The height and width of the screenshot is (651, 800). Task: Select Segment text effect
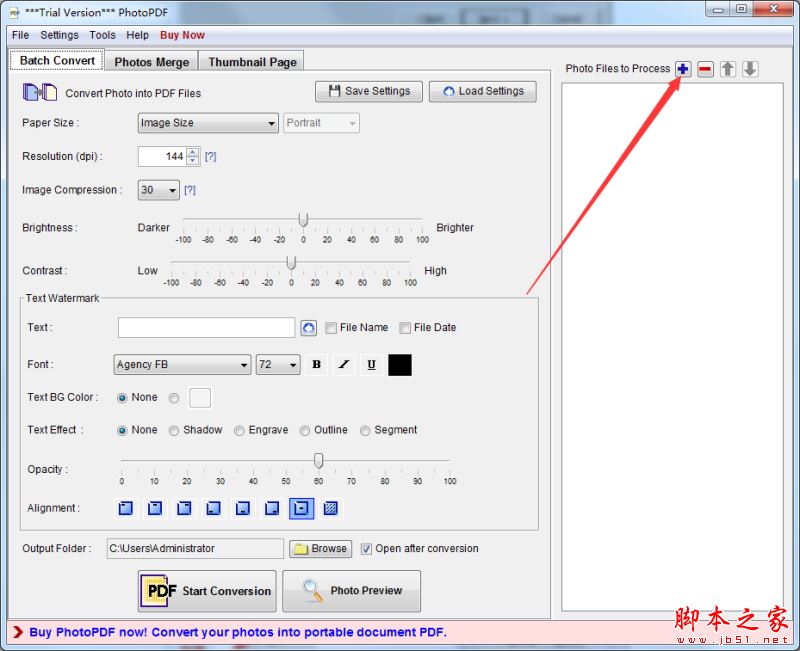(365, 431)
